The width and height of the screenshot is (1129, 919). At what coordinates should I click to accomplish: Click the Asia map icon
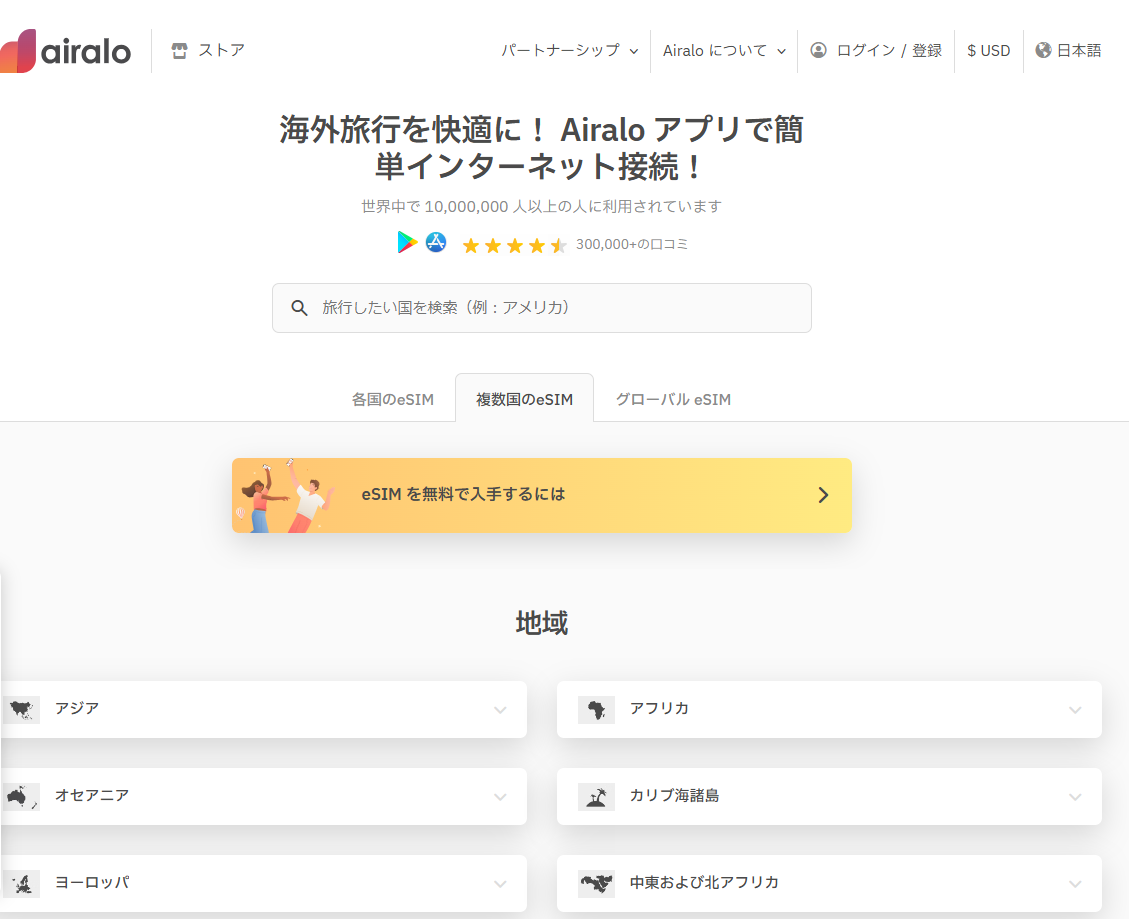pos(21,710)
